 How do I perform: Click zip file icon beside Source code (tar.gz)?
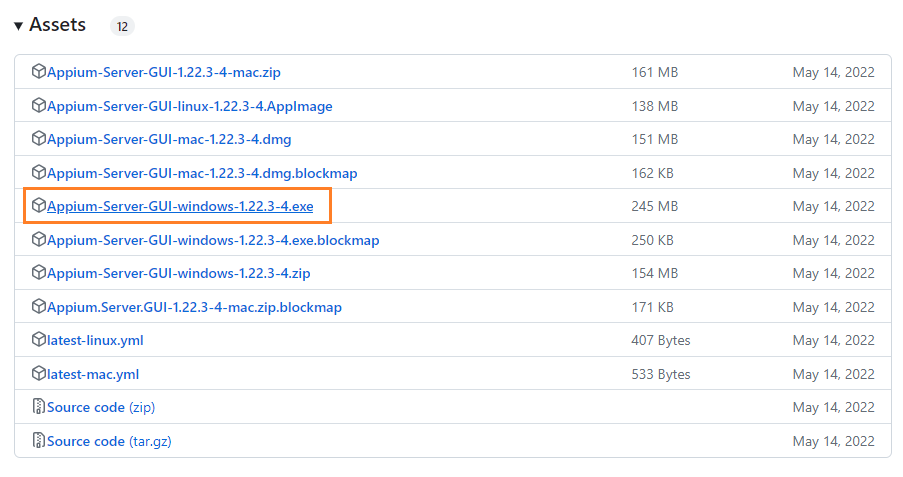[x=39, y=441]
